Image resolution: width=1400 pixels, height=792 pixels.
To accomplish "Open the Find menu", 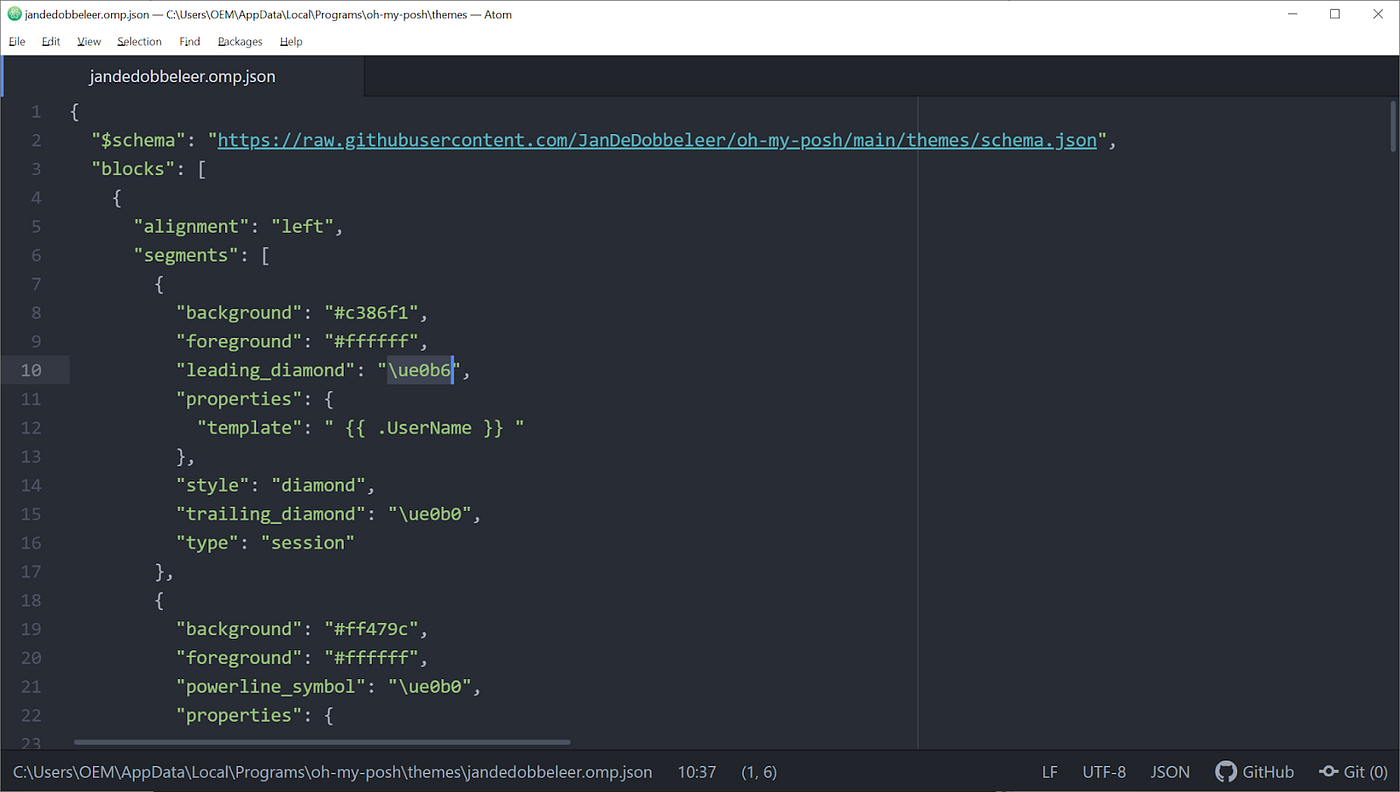I will [x=189, y=41].
